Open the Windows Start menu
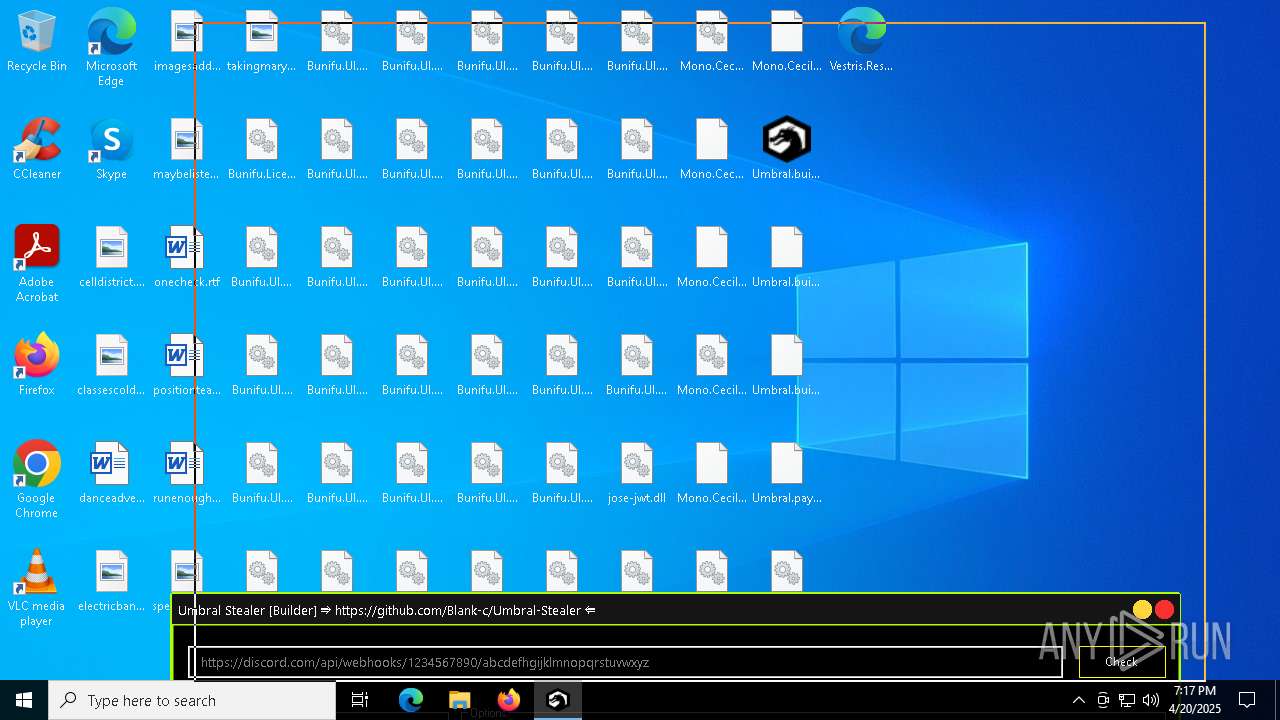Viewport: 1280px width, 720px height. [24, 700]
